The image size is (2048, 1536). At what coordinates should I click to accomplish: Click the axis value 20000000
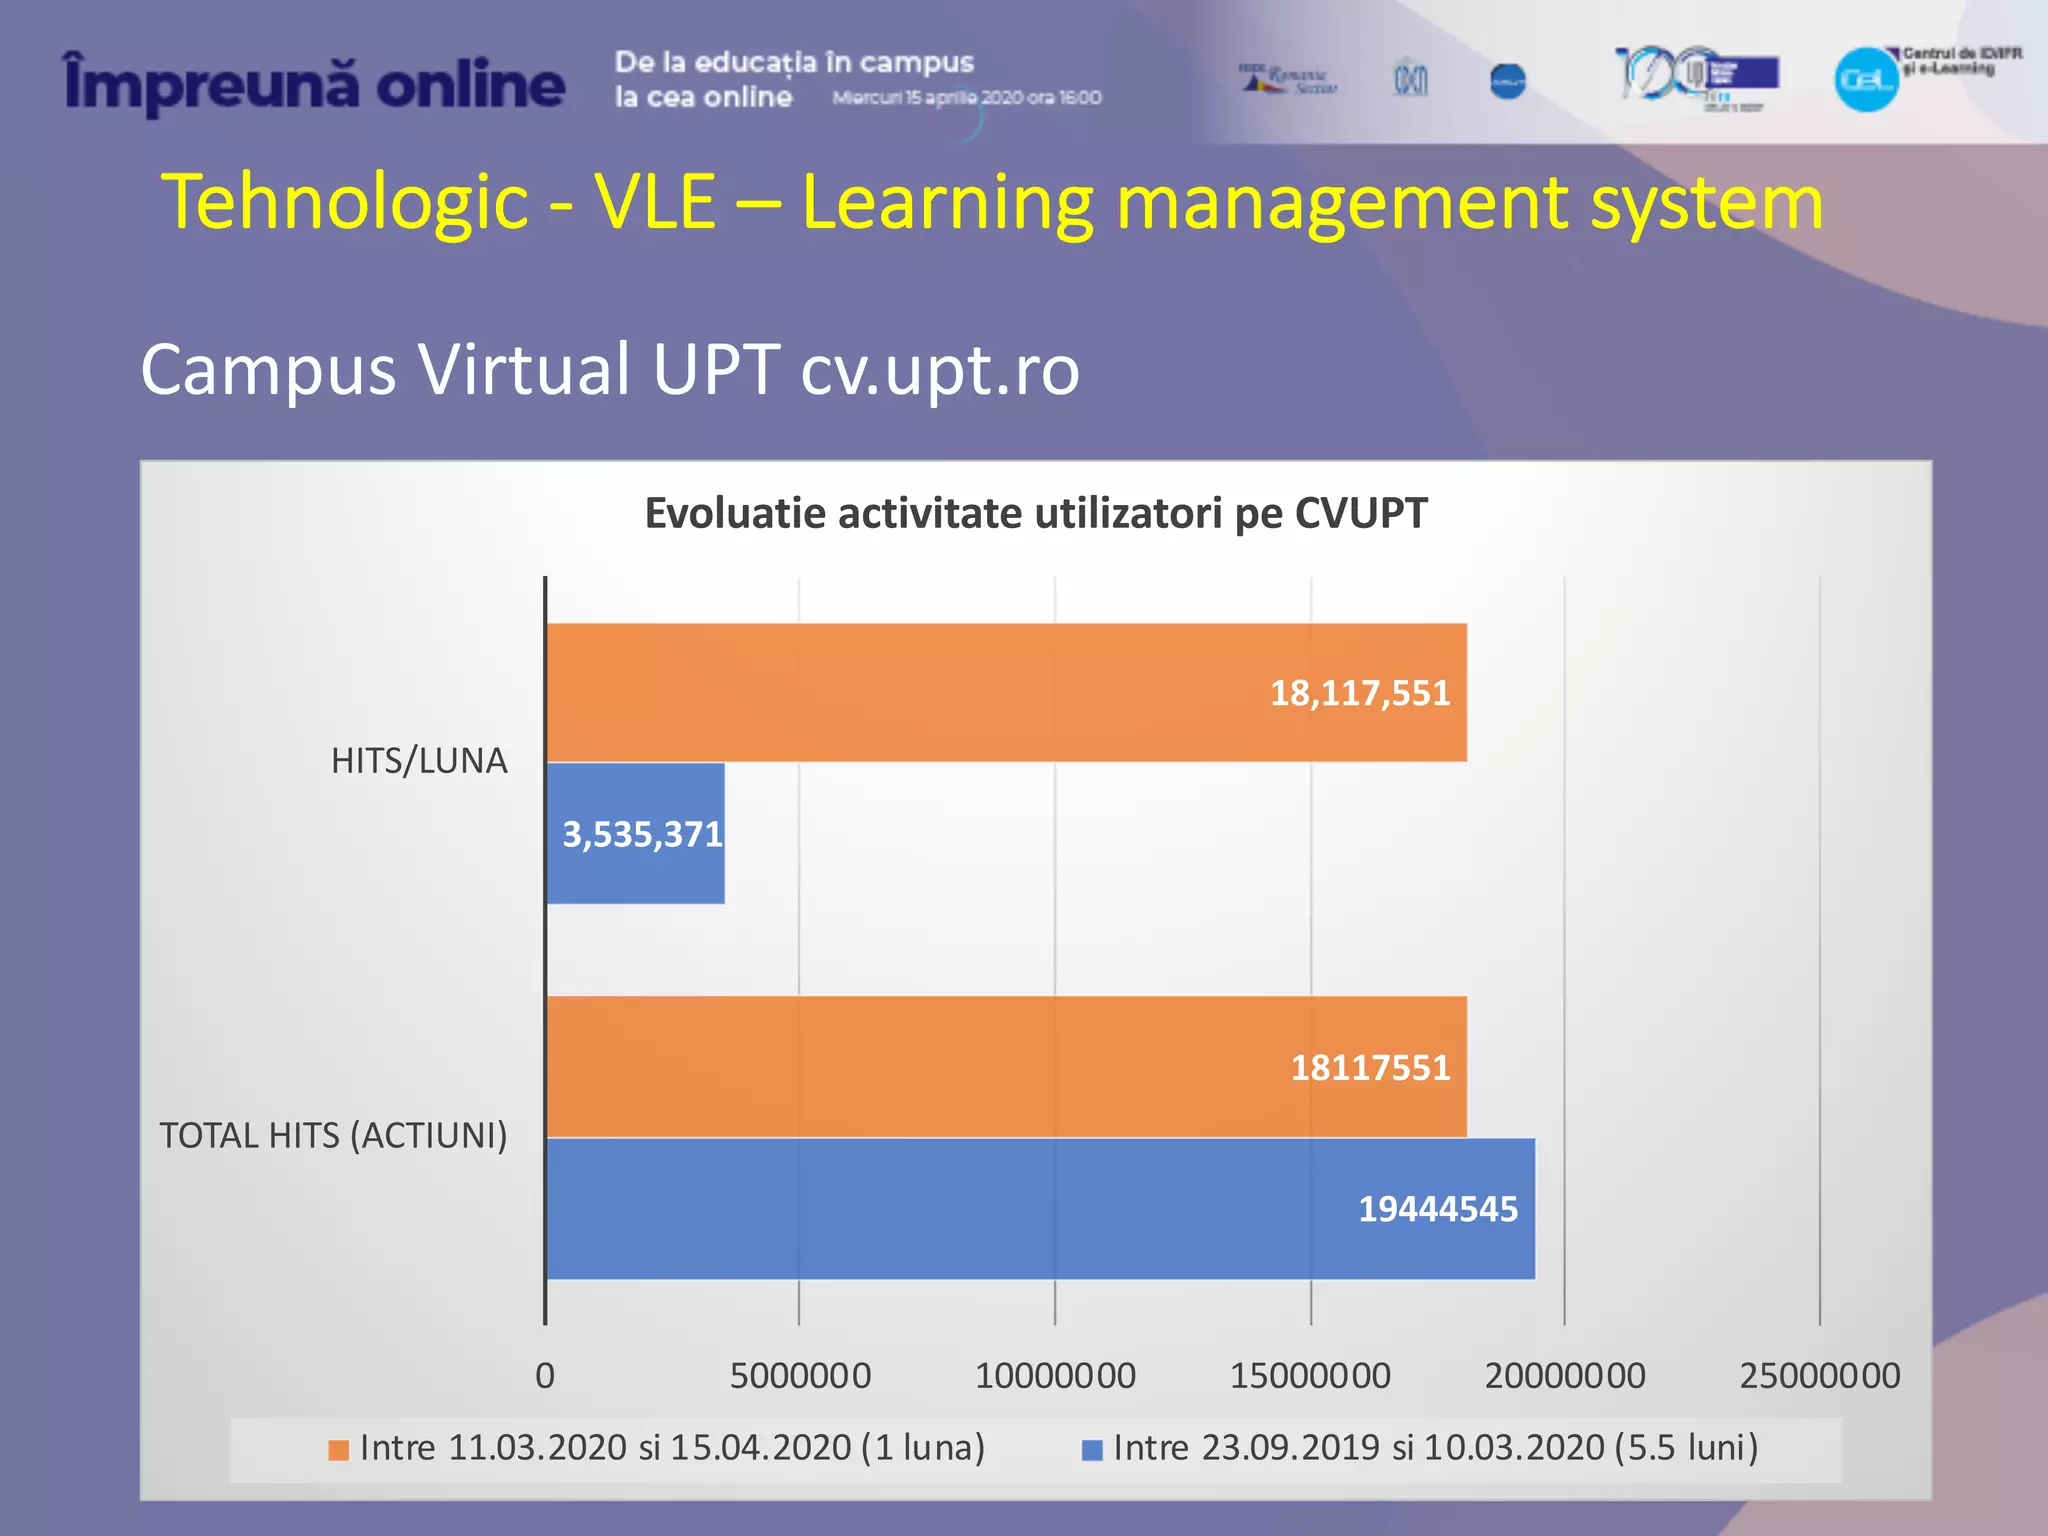coord(1565,1376)
